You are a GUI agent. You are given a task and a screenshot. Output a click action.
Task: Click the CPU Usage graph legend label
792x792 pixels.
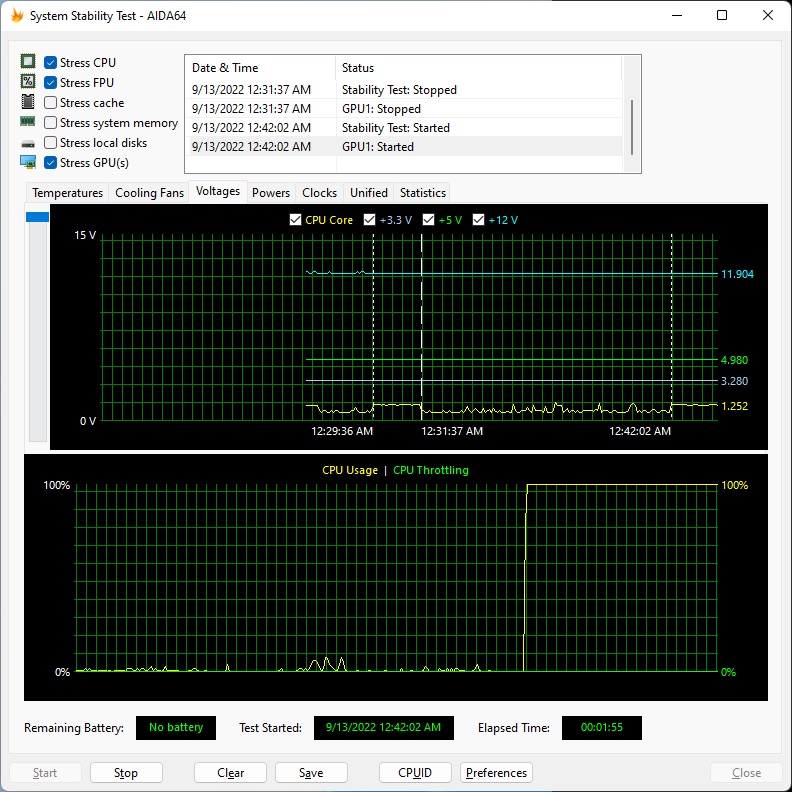tap(350, 470)
